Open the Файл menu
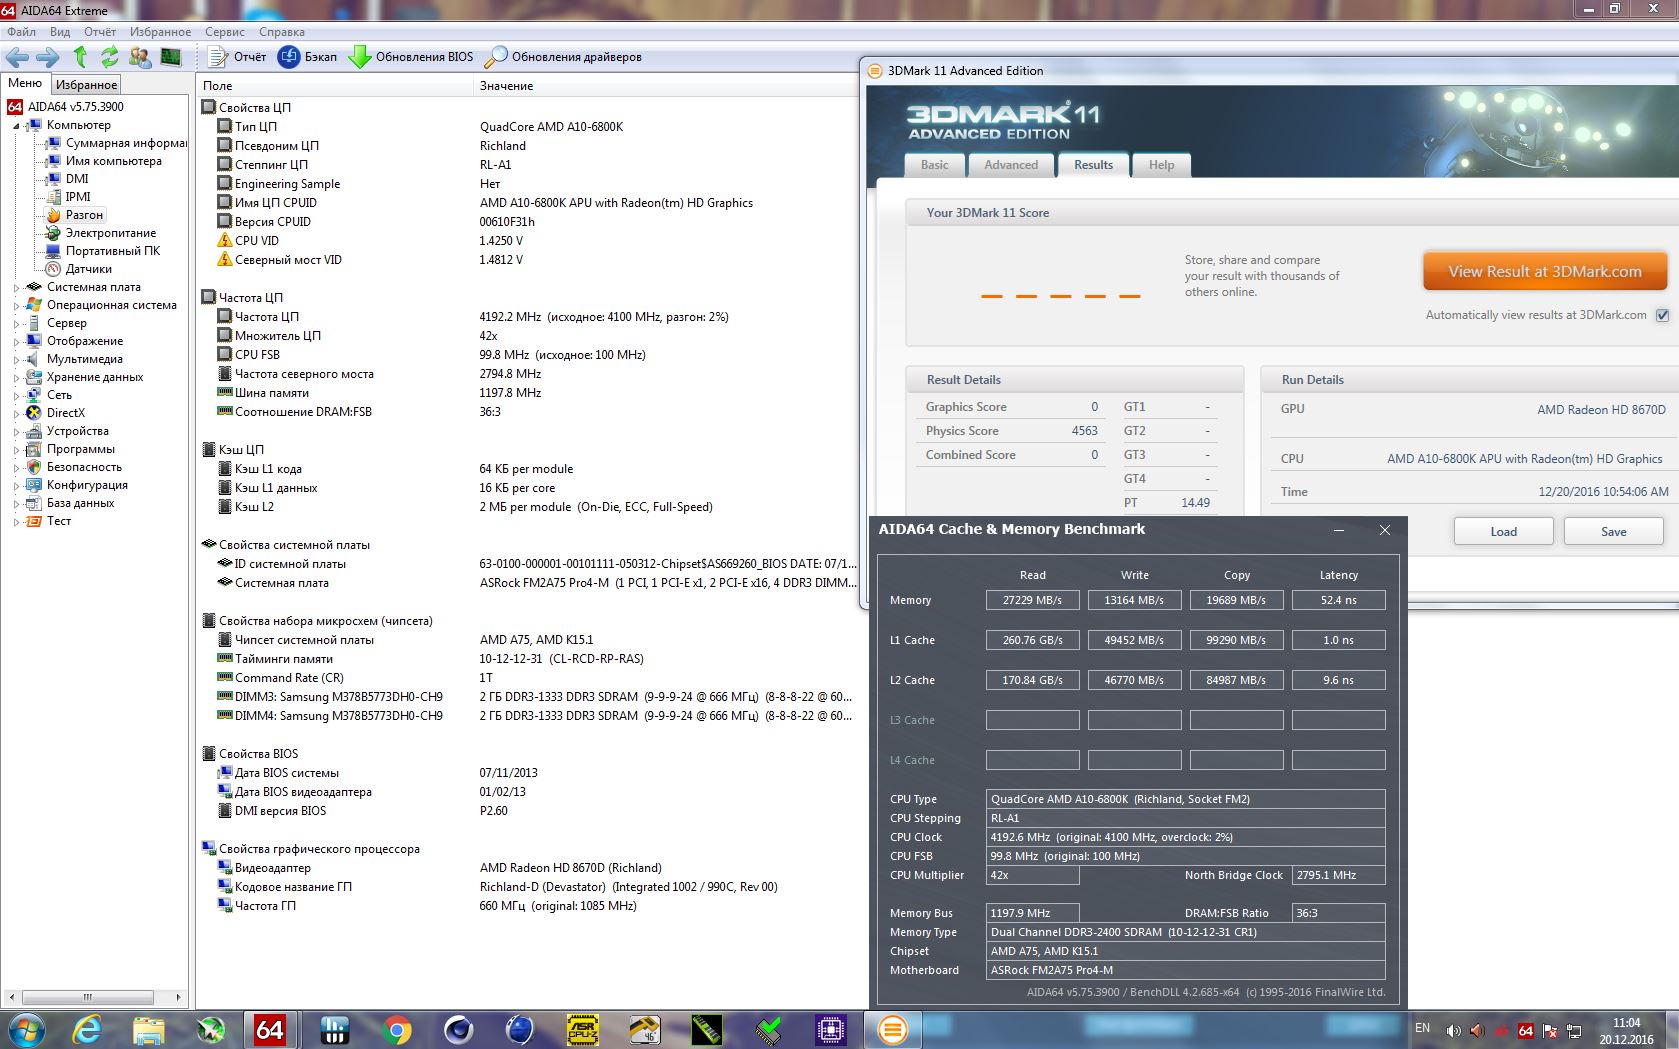 [21, 32]
